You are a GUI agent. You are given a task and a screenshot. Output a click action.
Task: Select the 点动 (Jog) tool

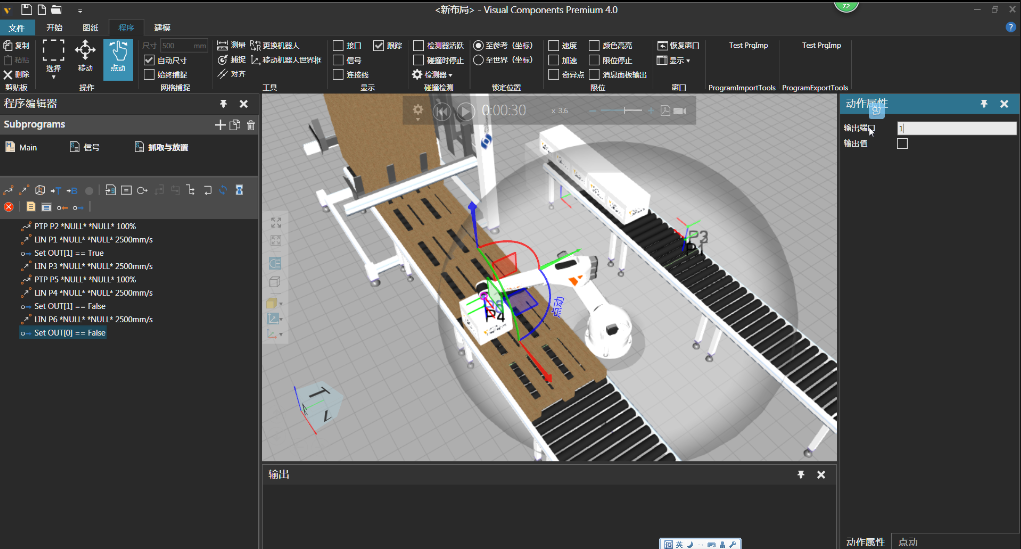118,59
